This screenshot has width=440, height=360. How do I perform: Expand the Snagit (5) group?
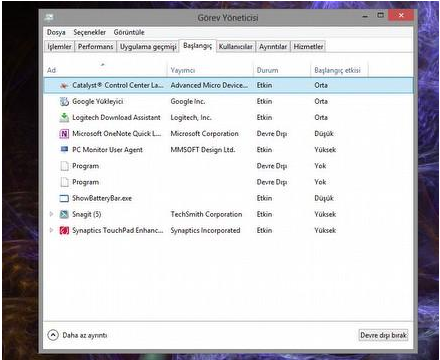pos(51,214)
